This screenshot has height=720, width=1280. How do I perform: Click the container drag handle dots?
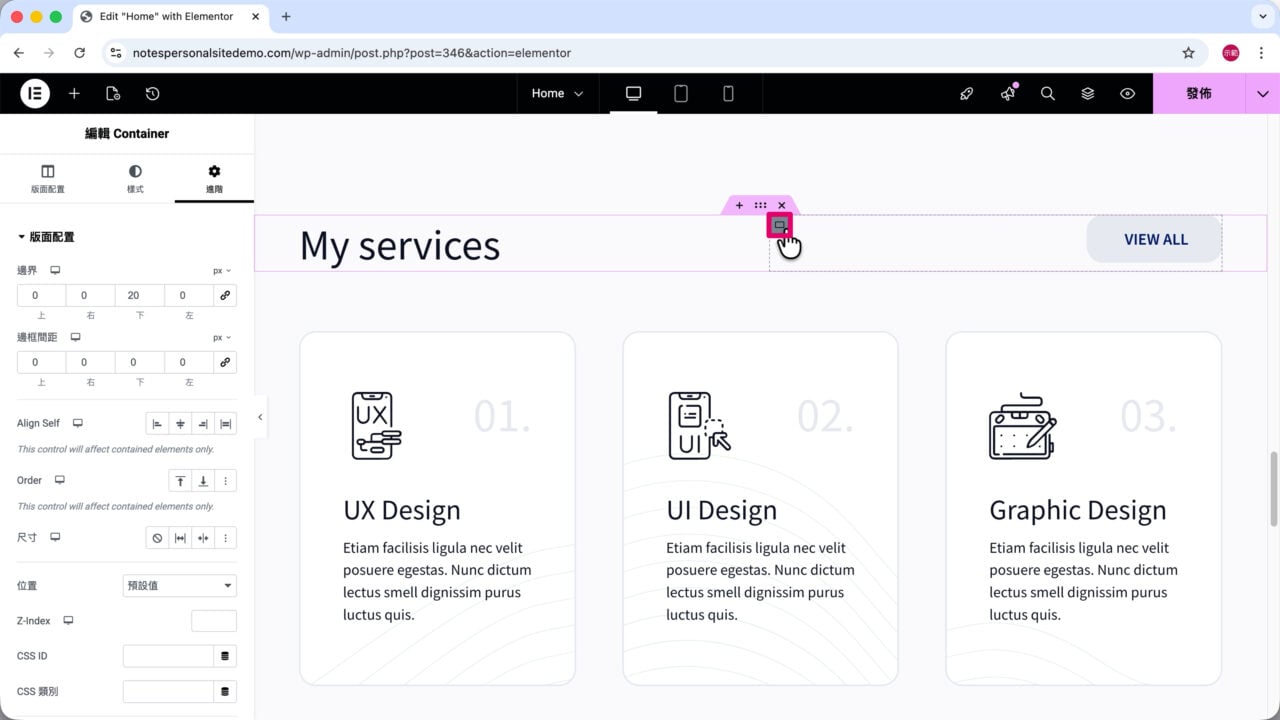click(x=760, y=205)
